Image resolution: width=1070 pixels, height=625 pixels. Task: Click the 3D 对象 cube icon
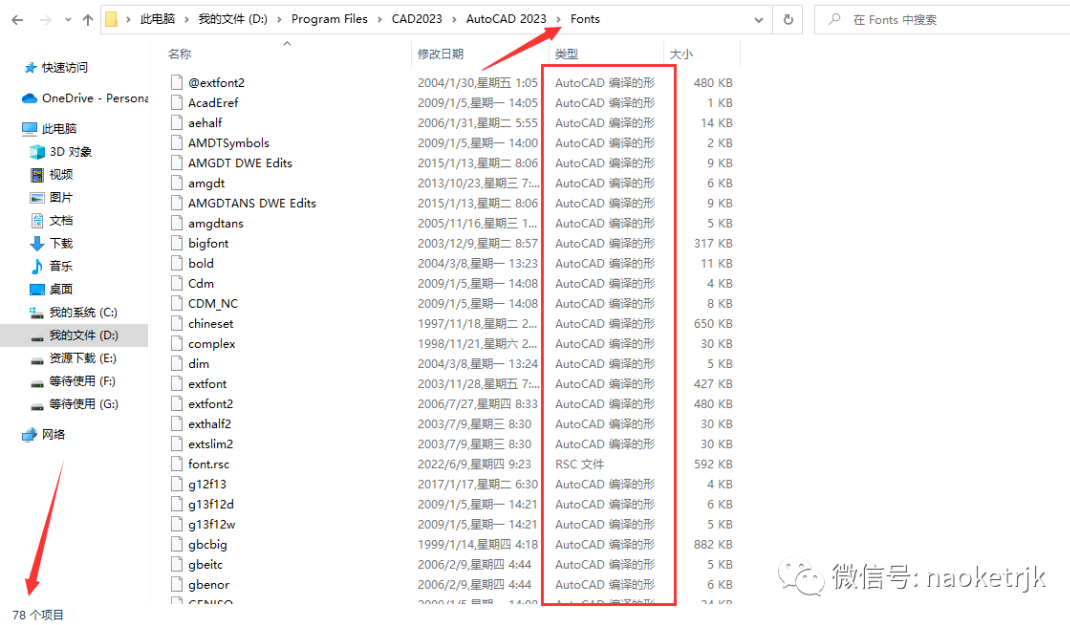(37, 151)
